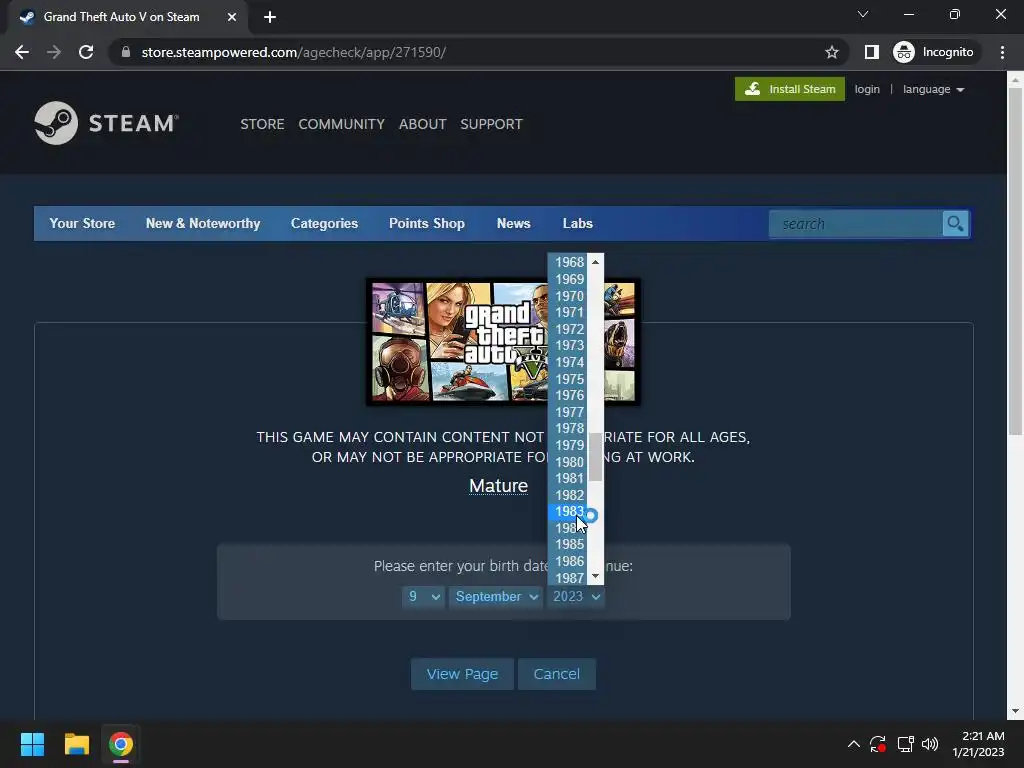1024x768 pixels.
Task: Click the View Page button
Action: coord(462,674)
